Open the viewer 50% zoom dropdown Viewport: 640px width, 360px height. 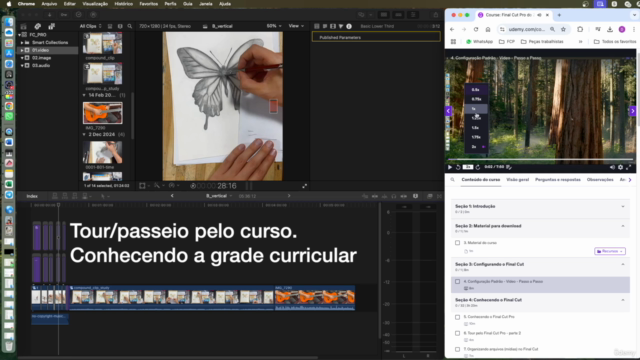coord(274,26)
